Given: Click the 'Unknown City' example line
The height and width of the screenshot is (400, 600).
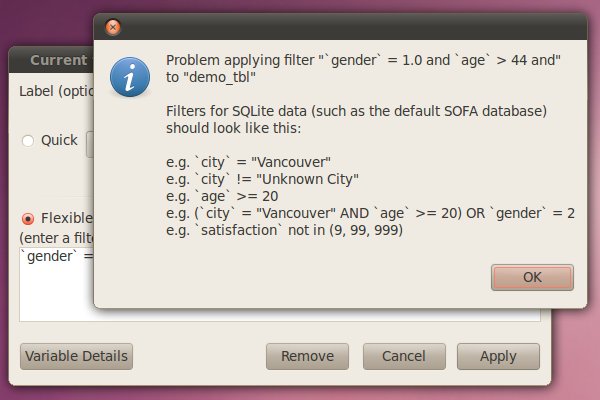Looking at the screenshot, I should 262,179.
